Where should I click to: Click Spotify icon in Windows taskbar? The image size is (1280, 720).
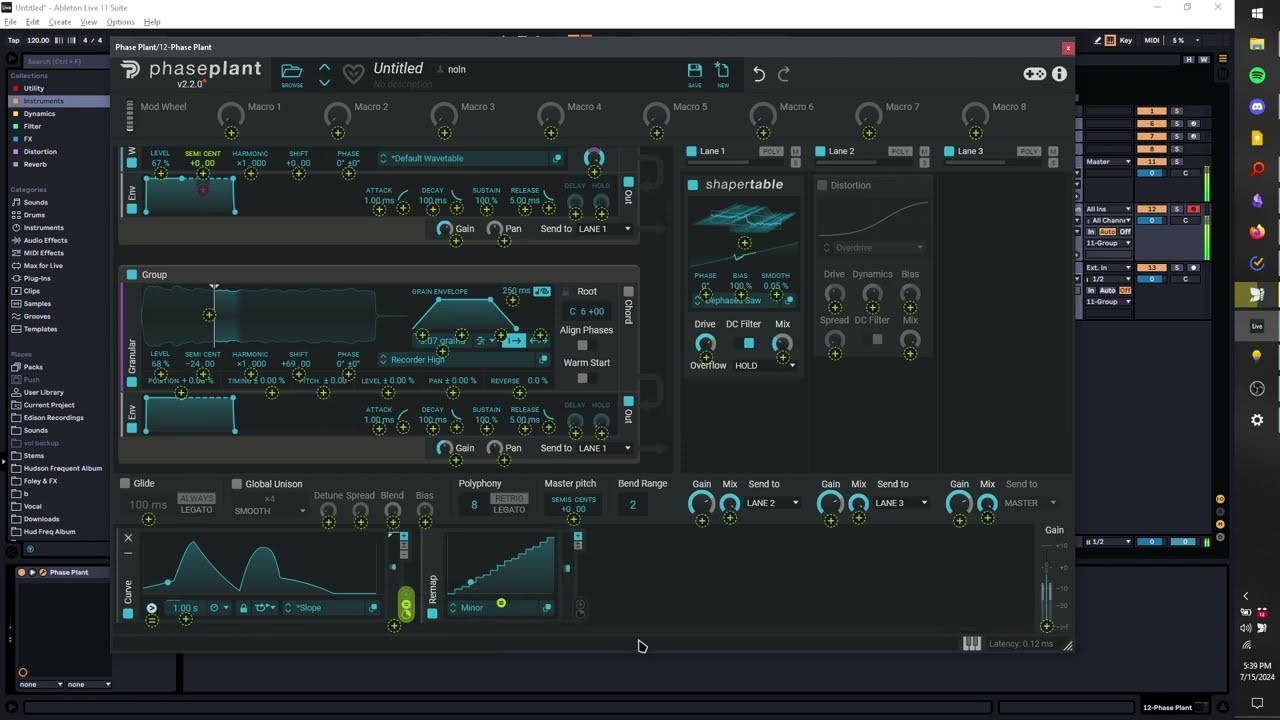point(1257,75)
